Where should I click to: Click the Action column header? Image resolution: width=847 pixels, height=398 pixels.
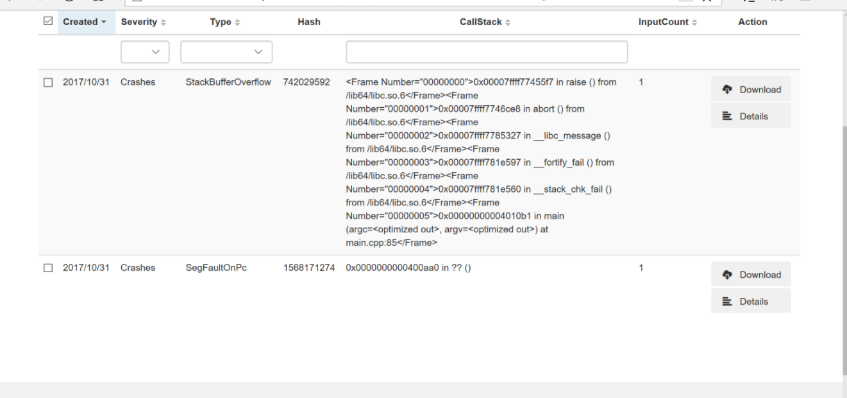(x=752, y=22)
